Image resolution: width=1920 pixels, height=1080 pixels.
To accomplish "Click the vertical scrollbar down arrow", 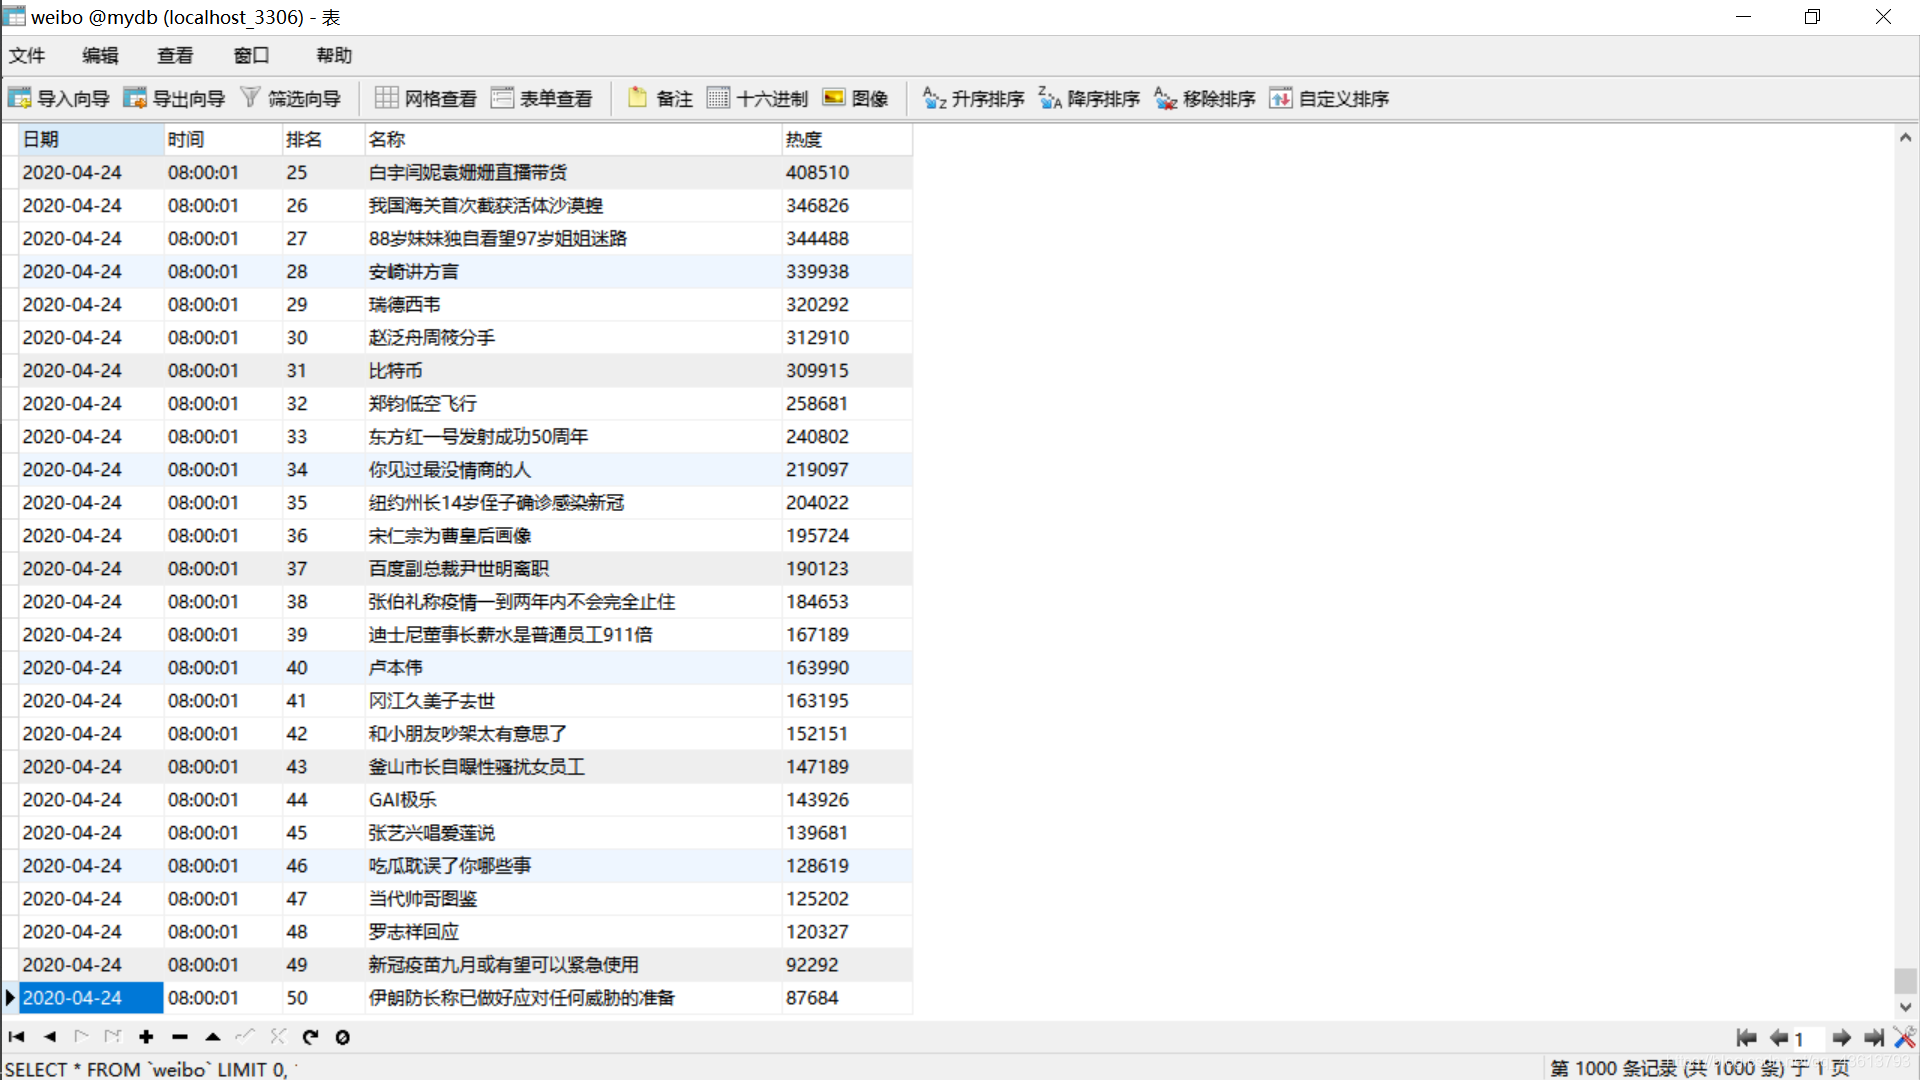I will point(1906,1007).
